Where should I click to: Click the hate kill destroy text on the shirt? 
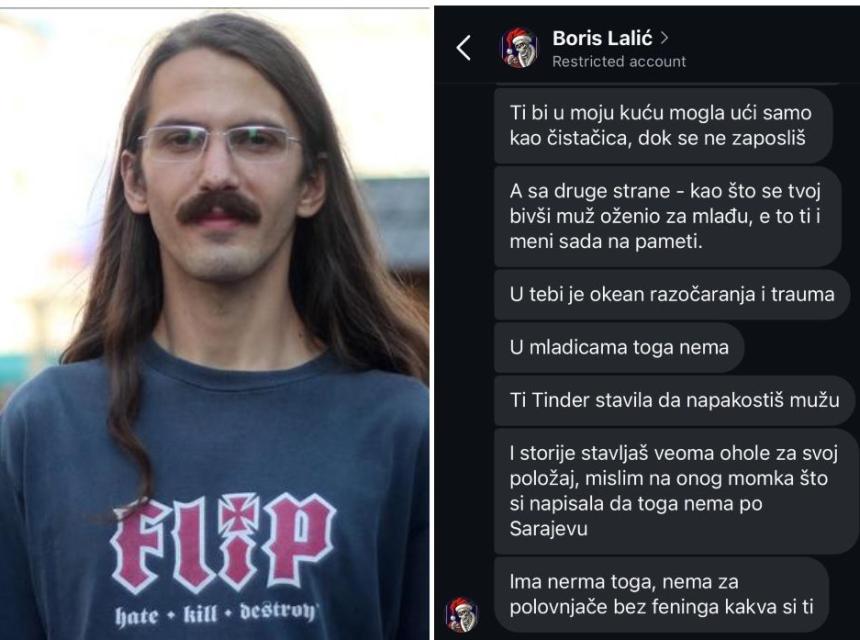tap(216, 614)
